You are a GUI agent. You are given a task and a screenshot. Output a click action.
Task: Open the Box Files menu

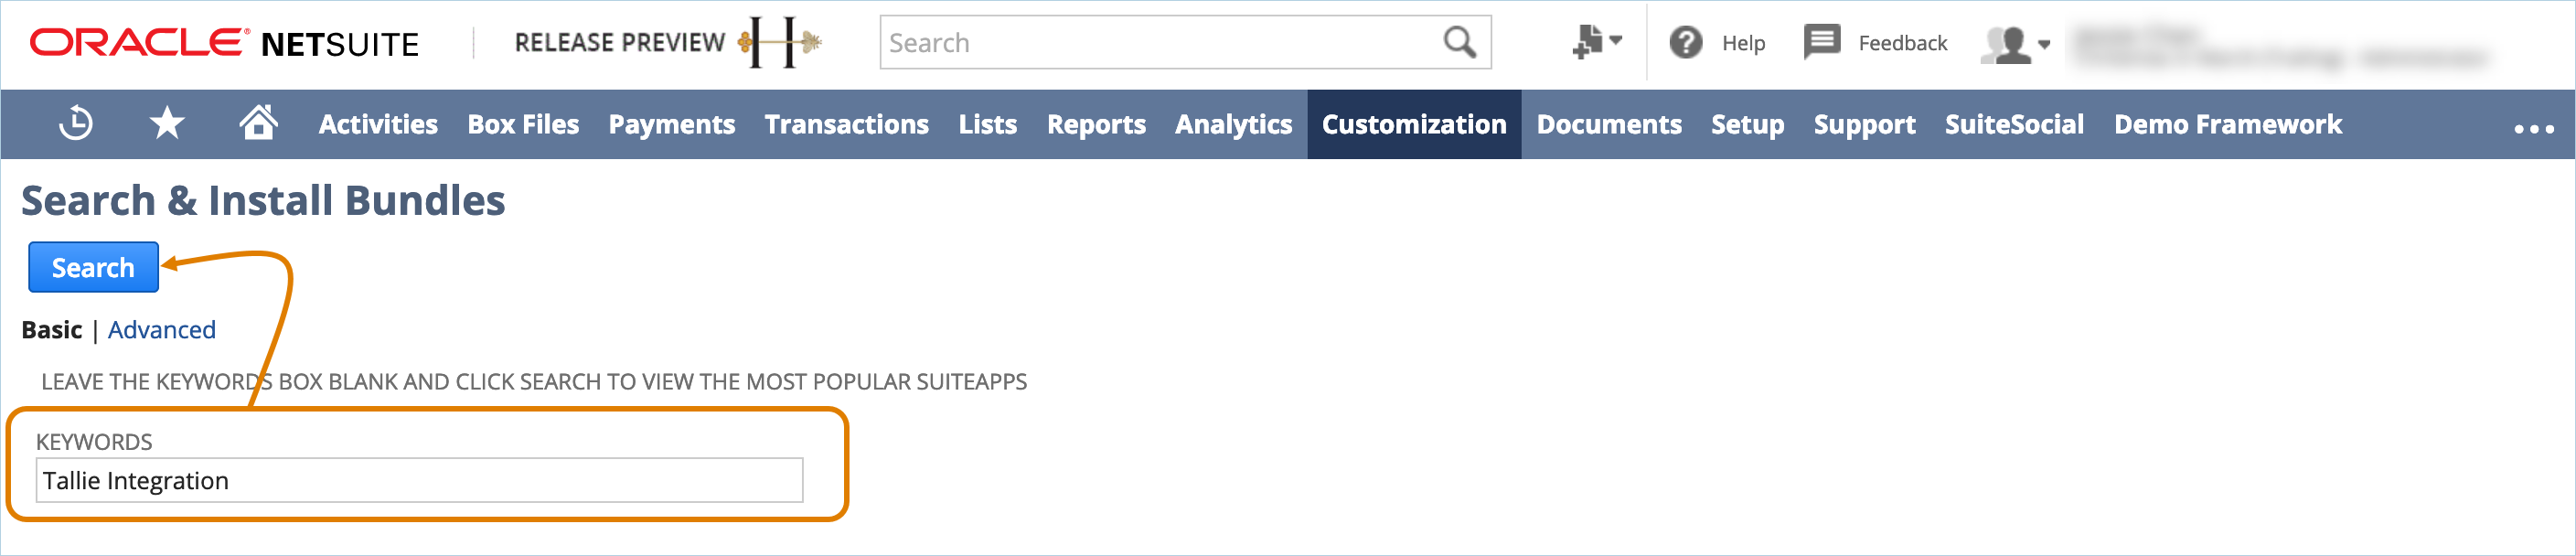523,124
